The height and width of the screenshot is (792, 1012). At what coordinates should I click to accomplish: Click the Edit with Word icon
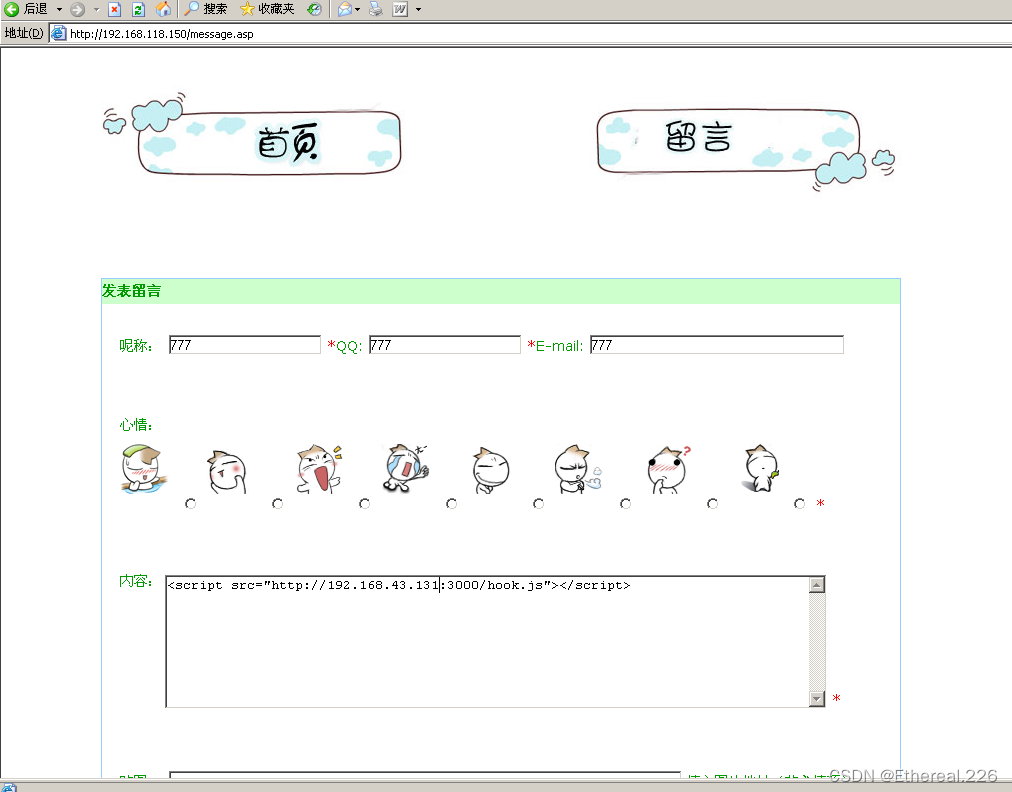pos(400,9)
